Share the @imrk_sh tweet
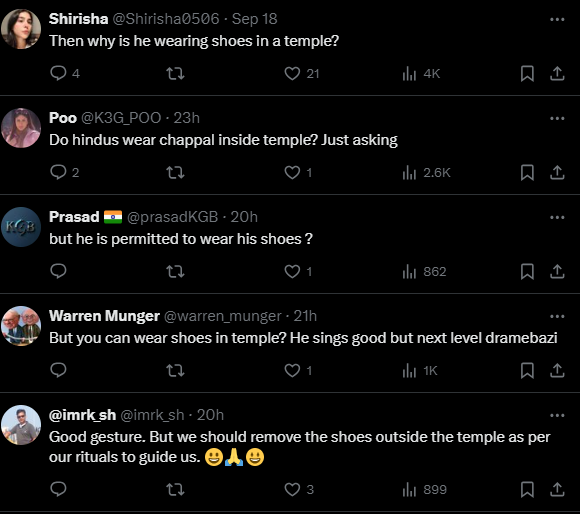The width and height of the screenshot is (580, 514). (557, 490)
